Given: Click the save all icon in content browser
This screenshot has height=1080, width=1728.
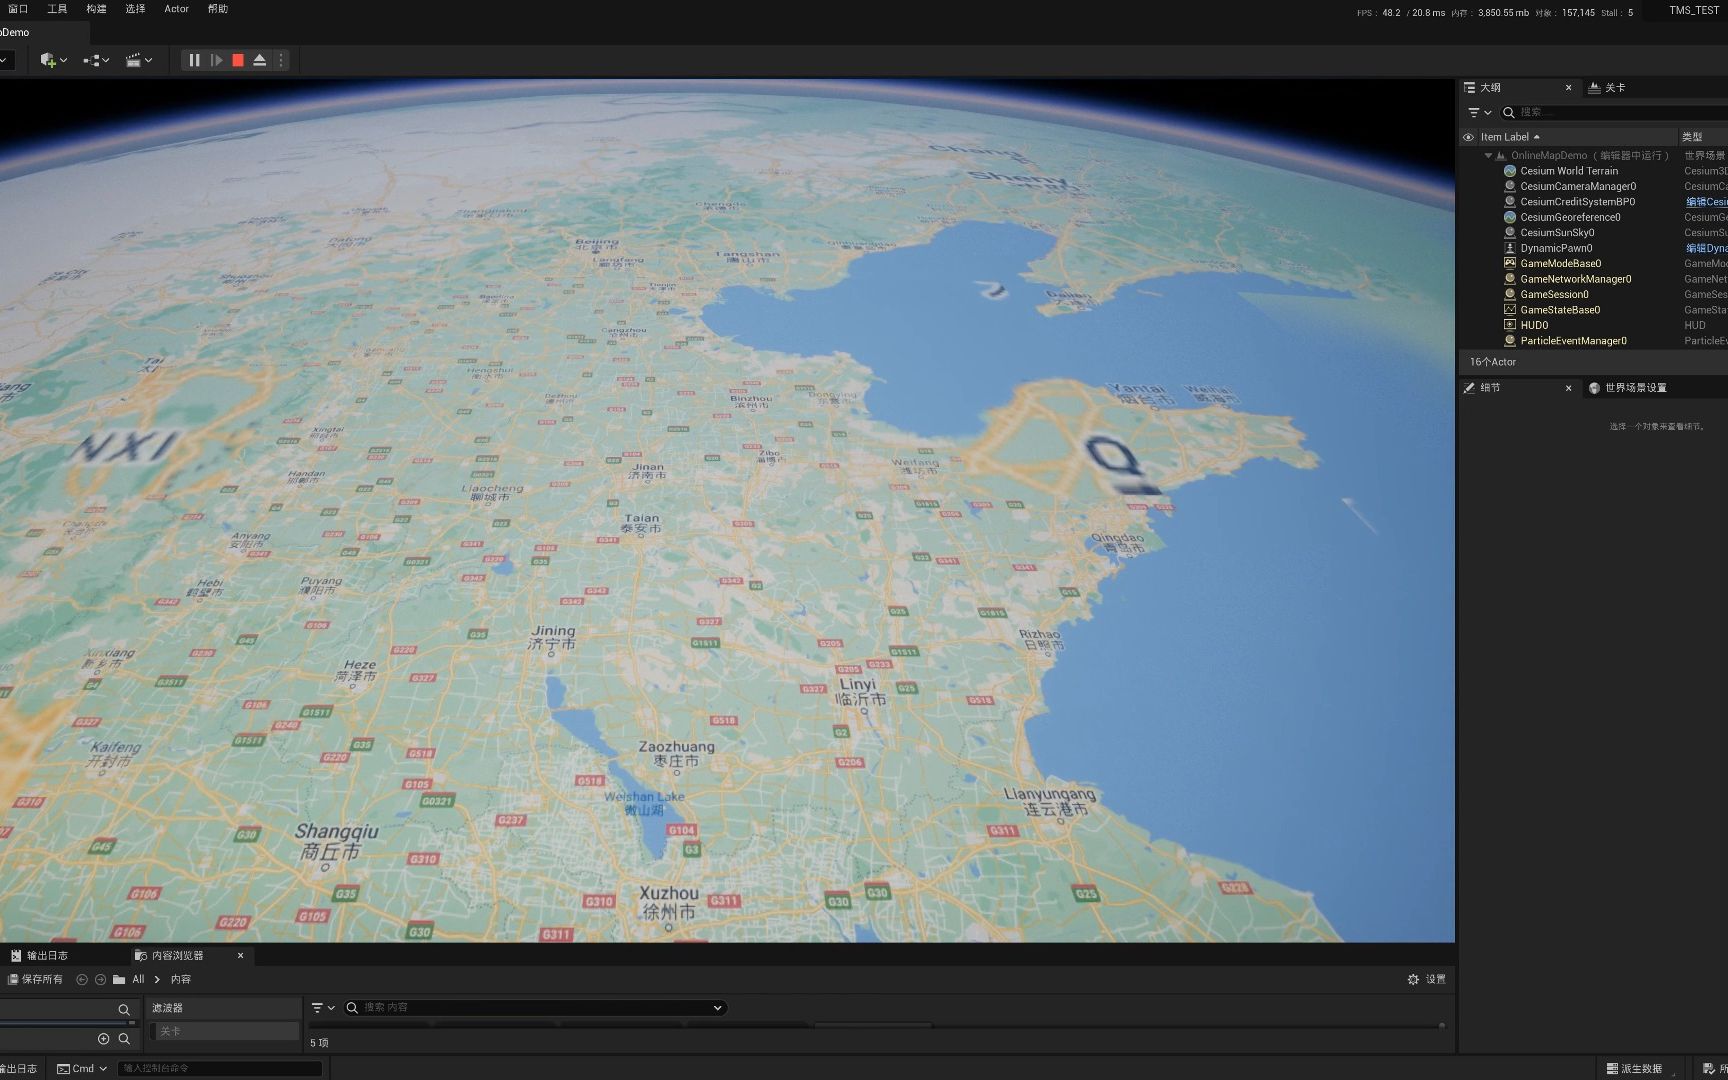Looking at the screenshot, I should coord(14,979).
